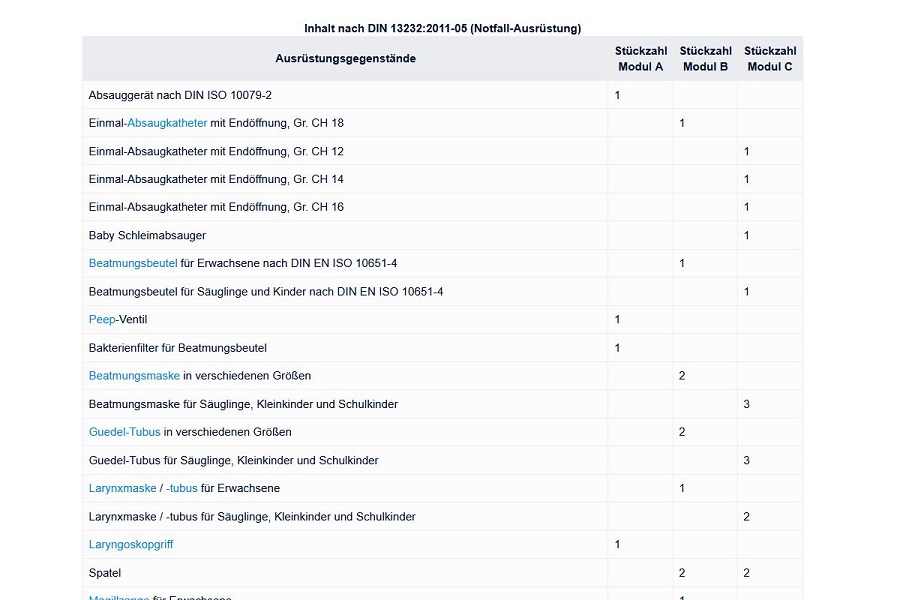The image size is (900, 600).
Task: Open the Absaugkatheter link
Action: (167, 123)
